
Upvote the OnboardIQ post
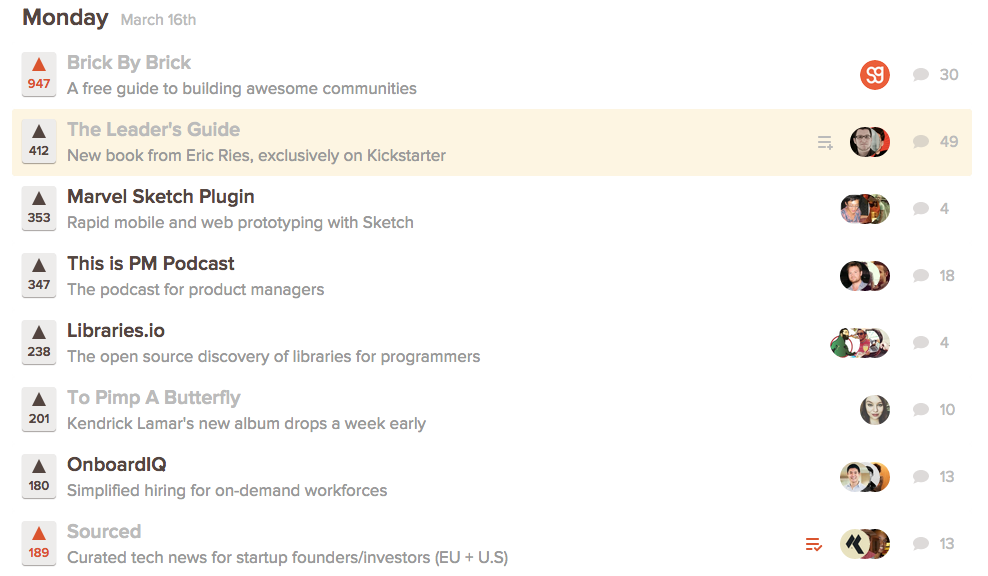point(39,476)
